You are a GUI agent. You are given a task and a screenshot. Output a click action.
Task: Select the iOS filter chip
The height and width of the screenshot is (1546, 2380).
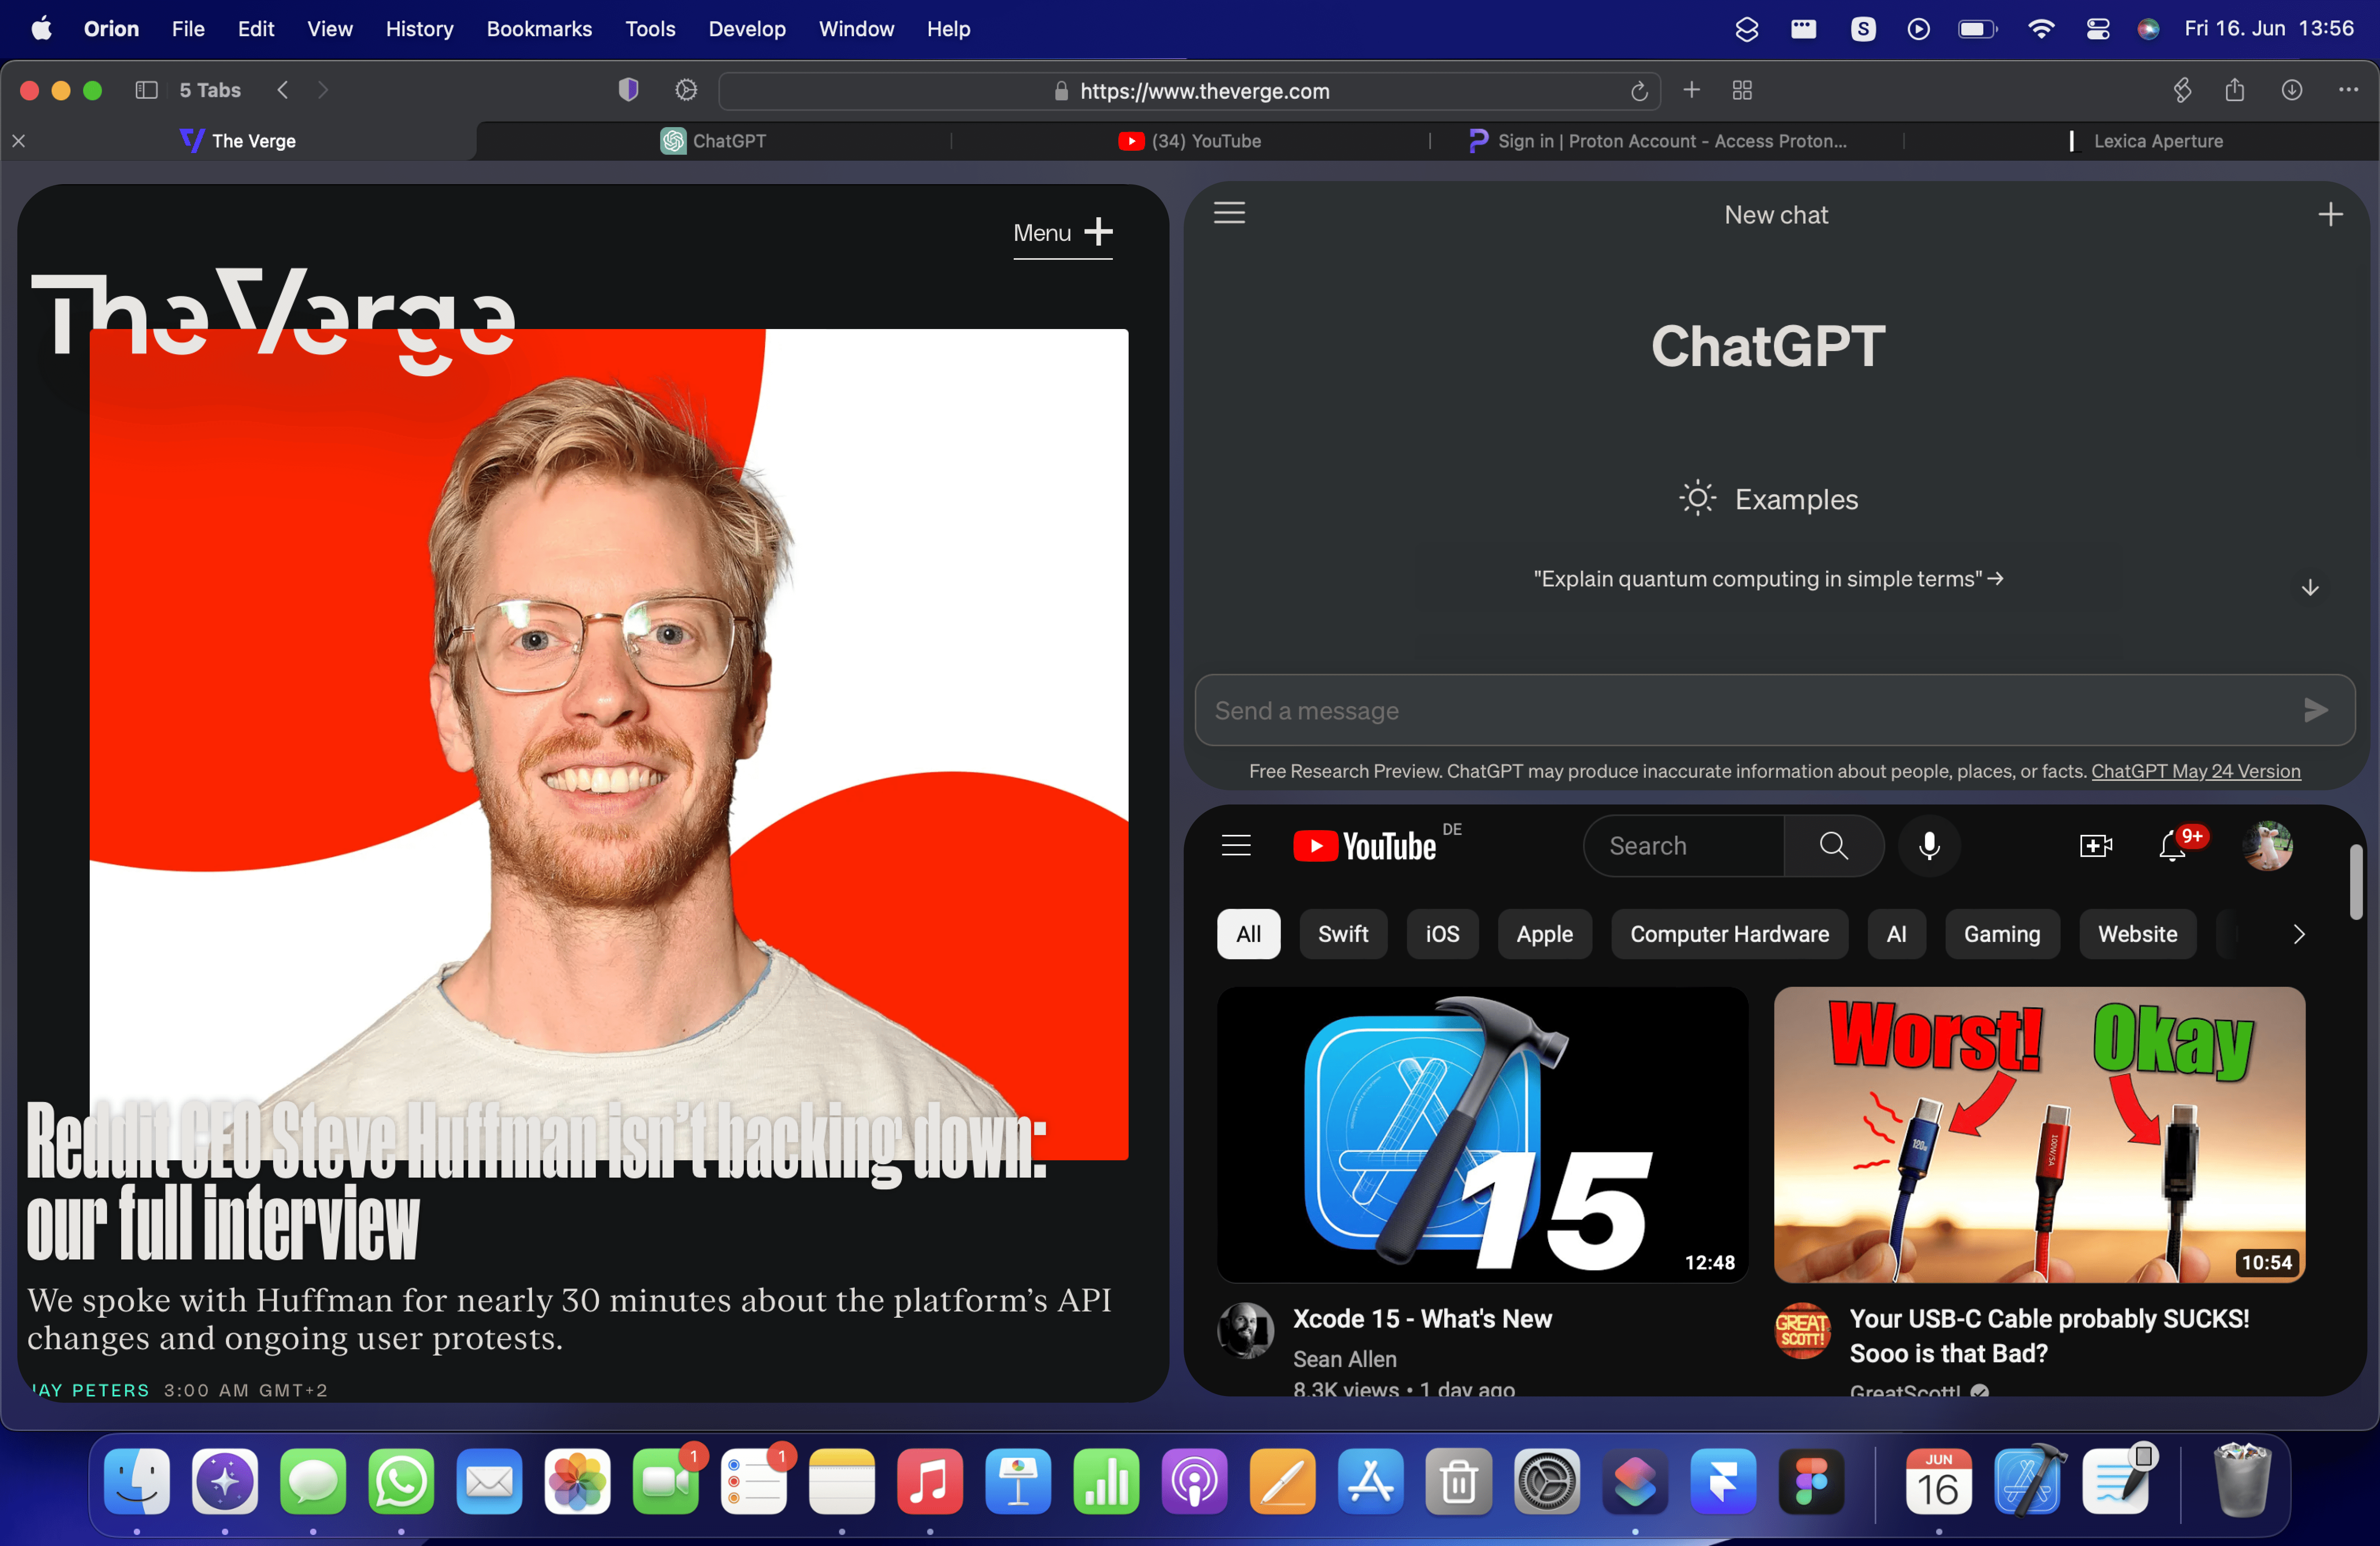pyautogui.click(x=1442, y=934)
